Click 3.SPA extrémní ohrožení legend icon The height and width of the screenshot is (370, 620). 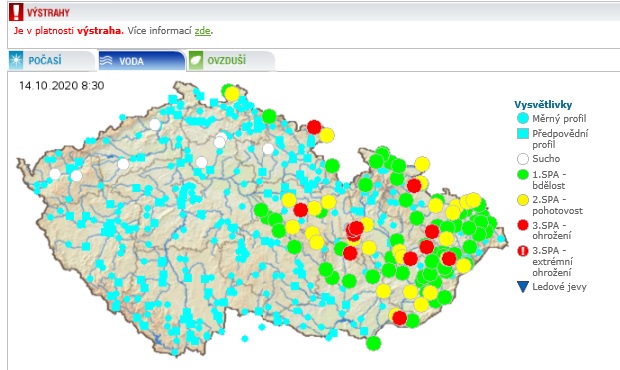click(523, 251)
